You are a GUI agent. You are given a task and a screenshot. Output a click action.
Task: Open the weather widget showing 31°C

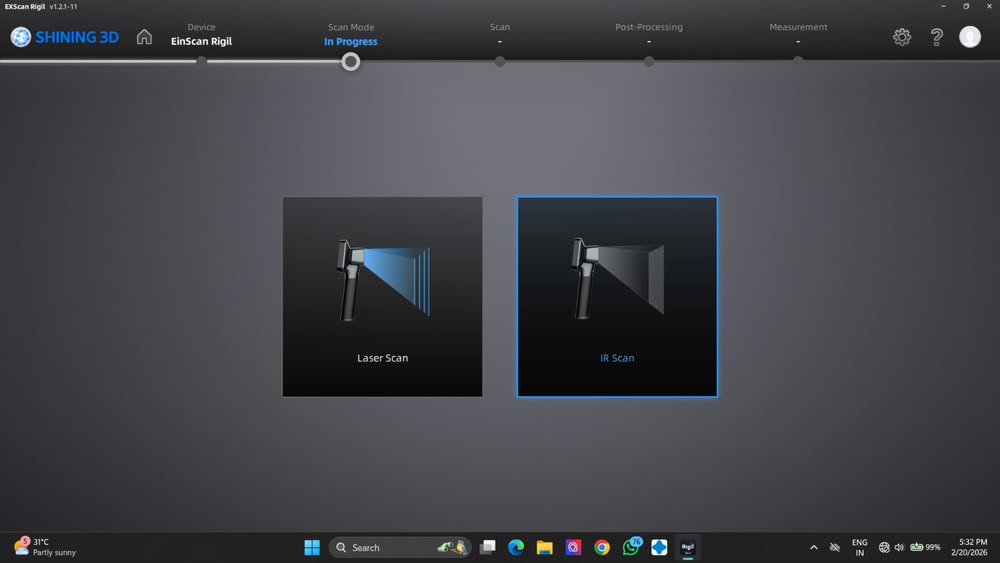pyautogui.click(x=45, y=547)
